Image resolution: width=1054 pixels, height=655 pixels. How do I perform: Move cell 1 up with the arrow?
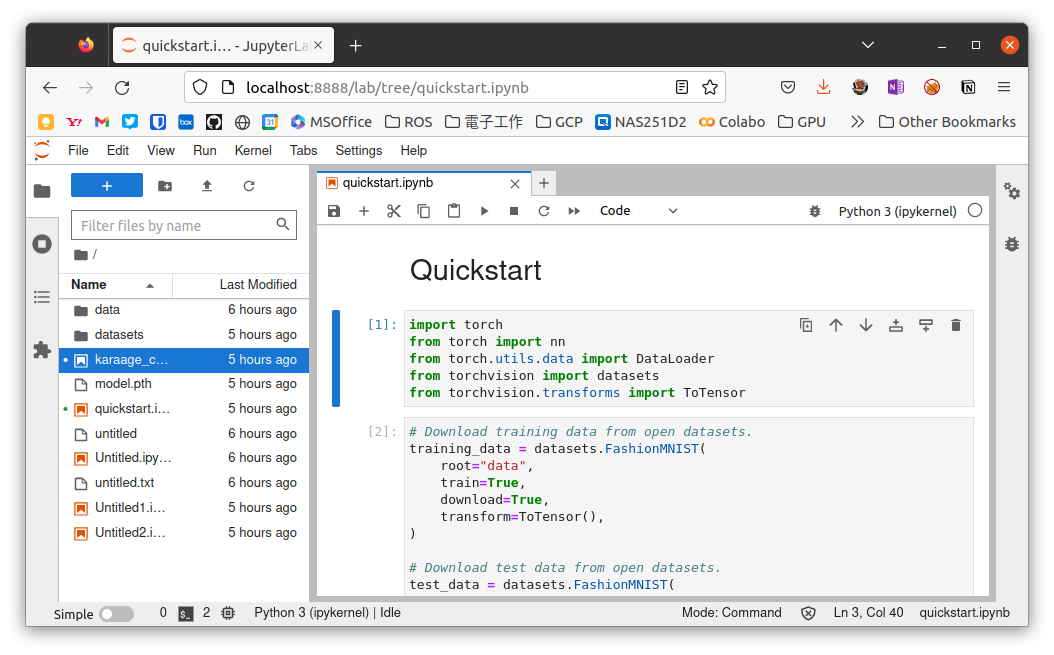pyautogui.click(x=836, y=325)
